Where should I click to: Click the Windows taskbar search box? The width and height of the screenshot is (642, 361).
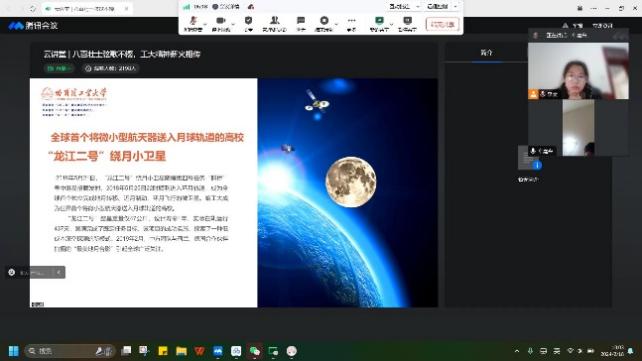click(70, 351)
